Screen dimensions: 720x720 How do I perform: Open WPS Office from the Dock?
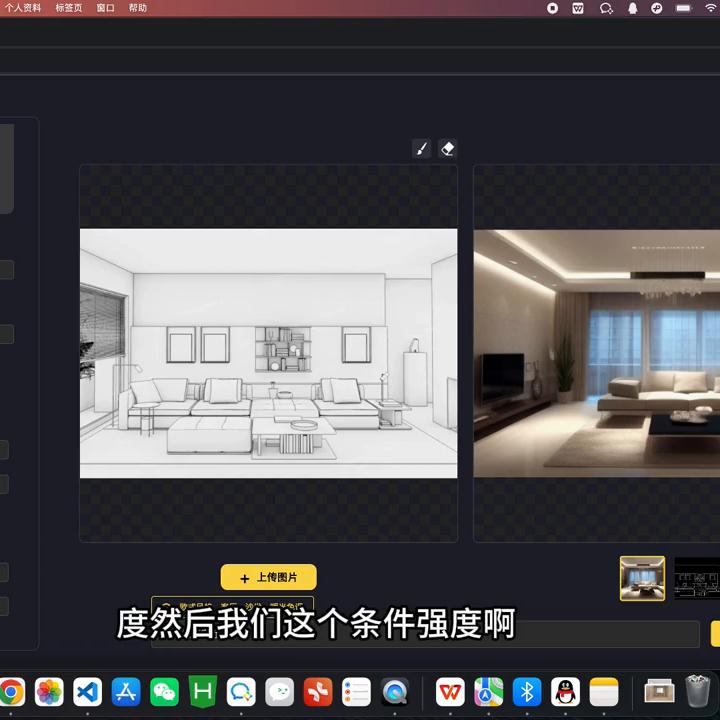pyautogui.click(x=450, y=692)
